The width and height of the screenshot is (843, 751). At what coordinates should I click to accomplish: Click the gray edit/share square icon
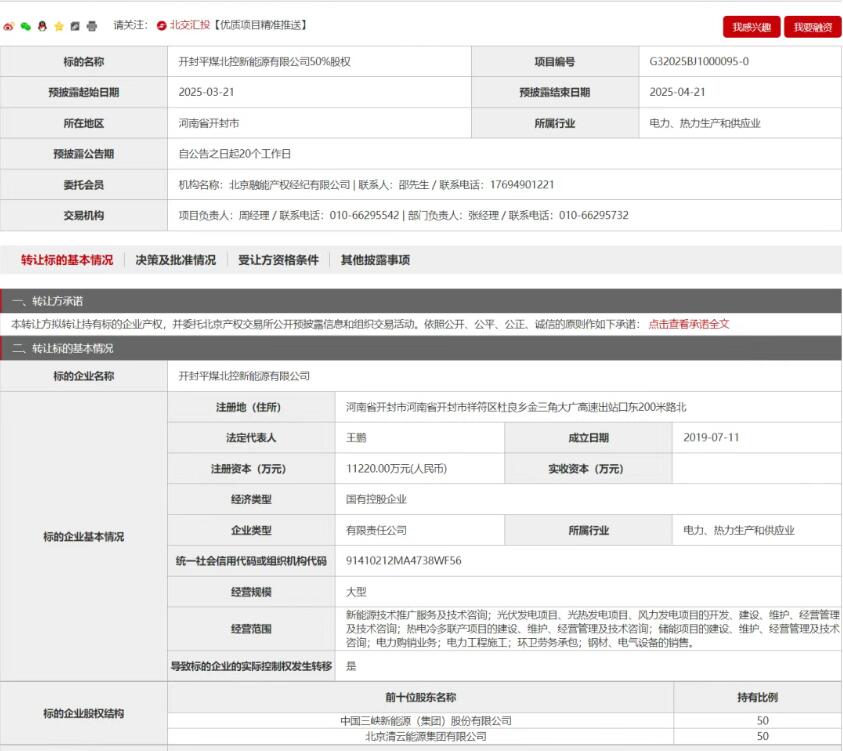coord(75,25)
